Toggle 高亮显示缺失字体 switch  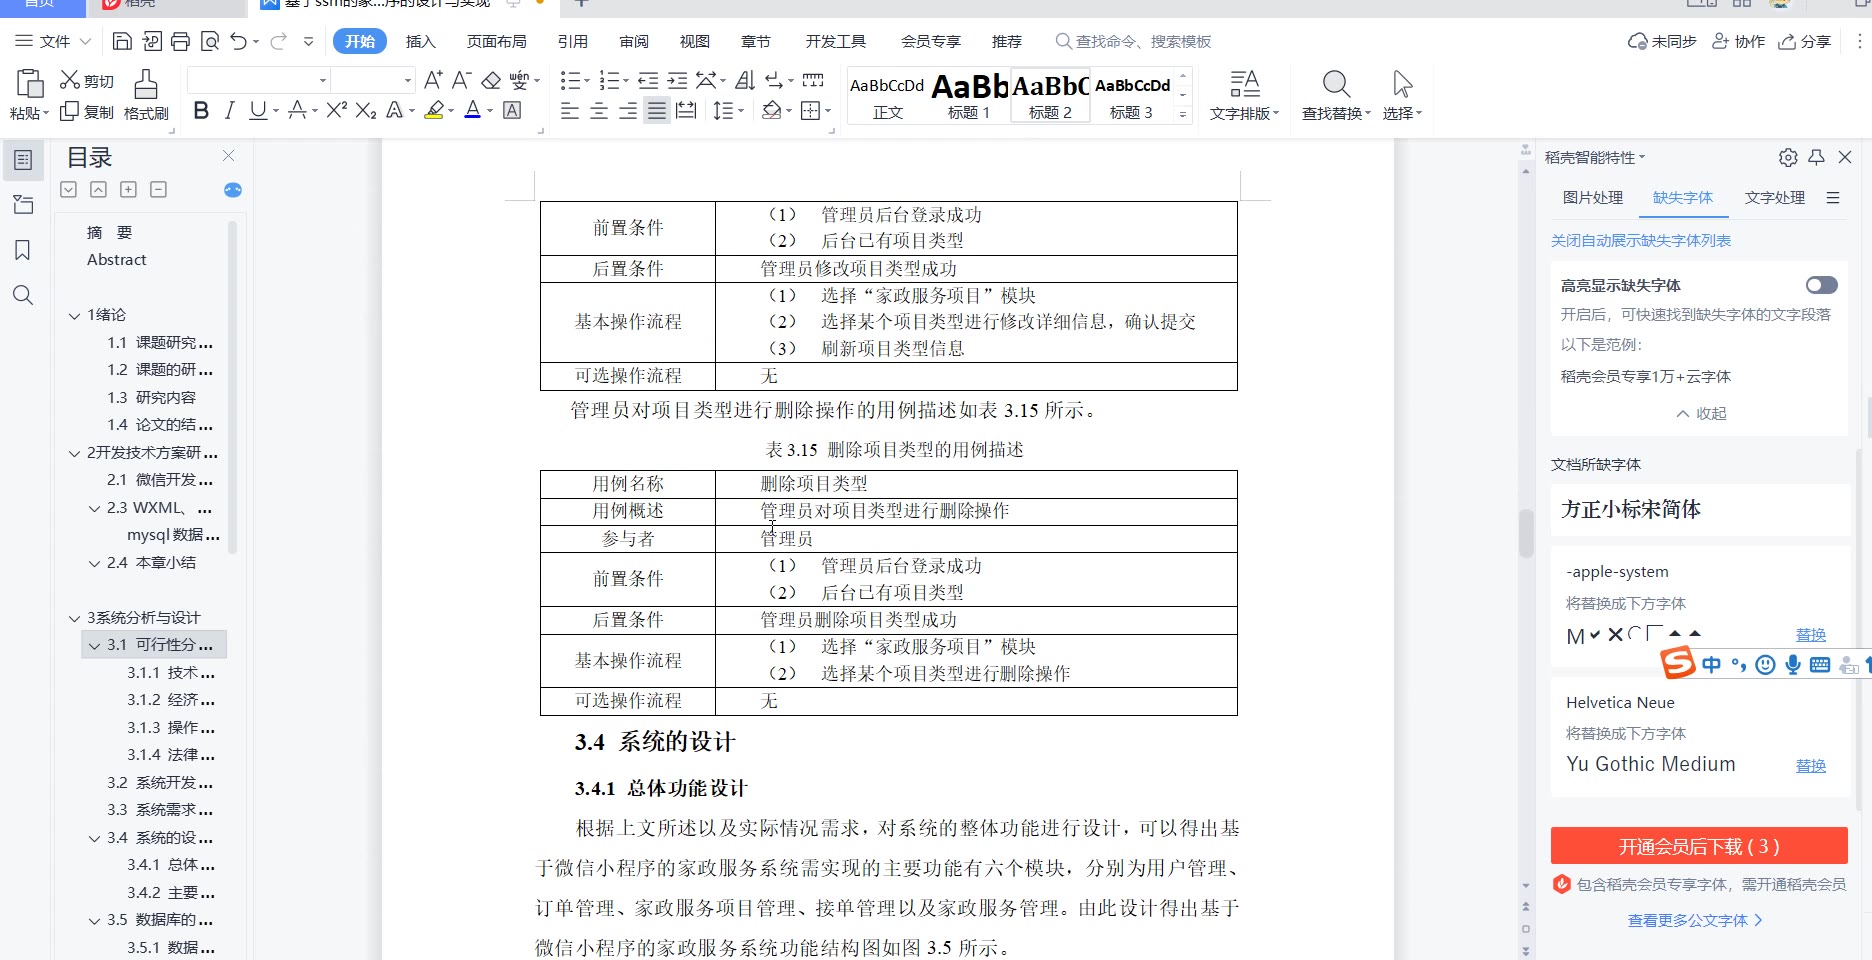click(1821, 285)
